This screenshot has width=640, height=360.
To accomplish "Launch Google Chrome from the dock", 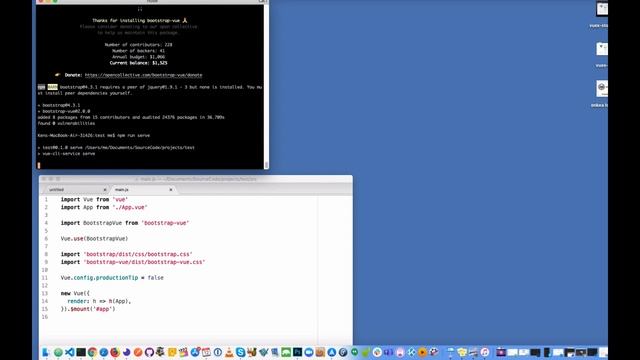I will tap(93, 352).
